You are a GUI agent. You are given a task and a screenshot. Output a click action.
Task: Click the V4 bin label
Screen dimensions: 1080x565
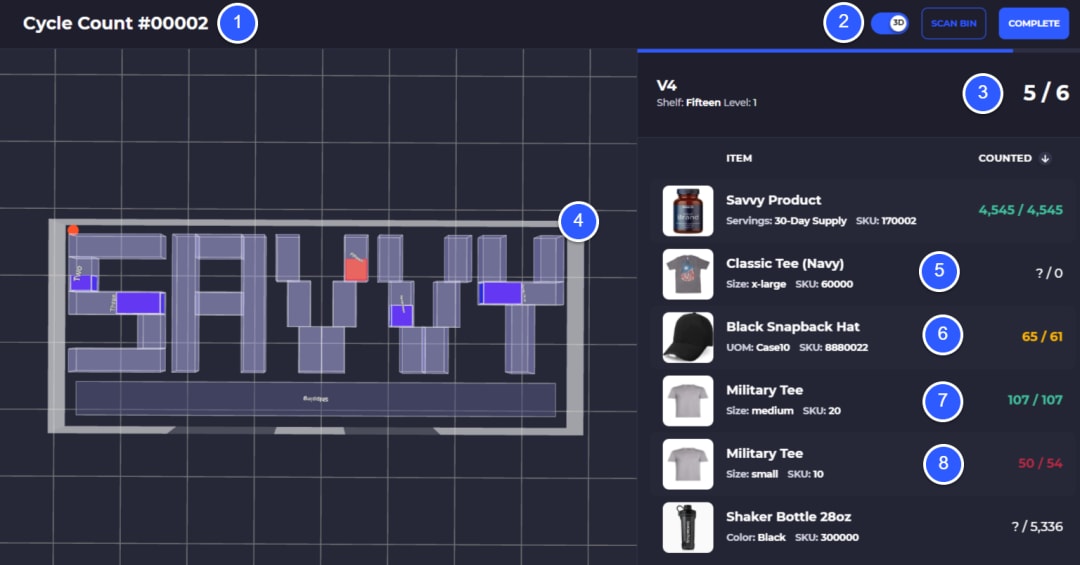(x=666, y=86)
